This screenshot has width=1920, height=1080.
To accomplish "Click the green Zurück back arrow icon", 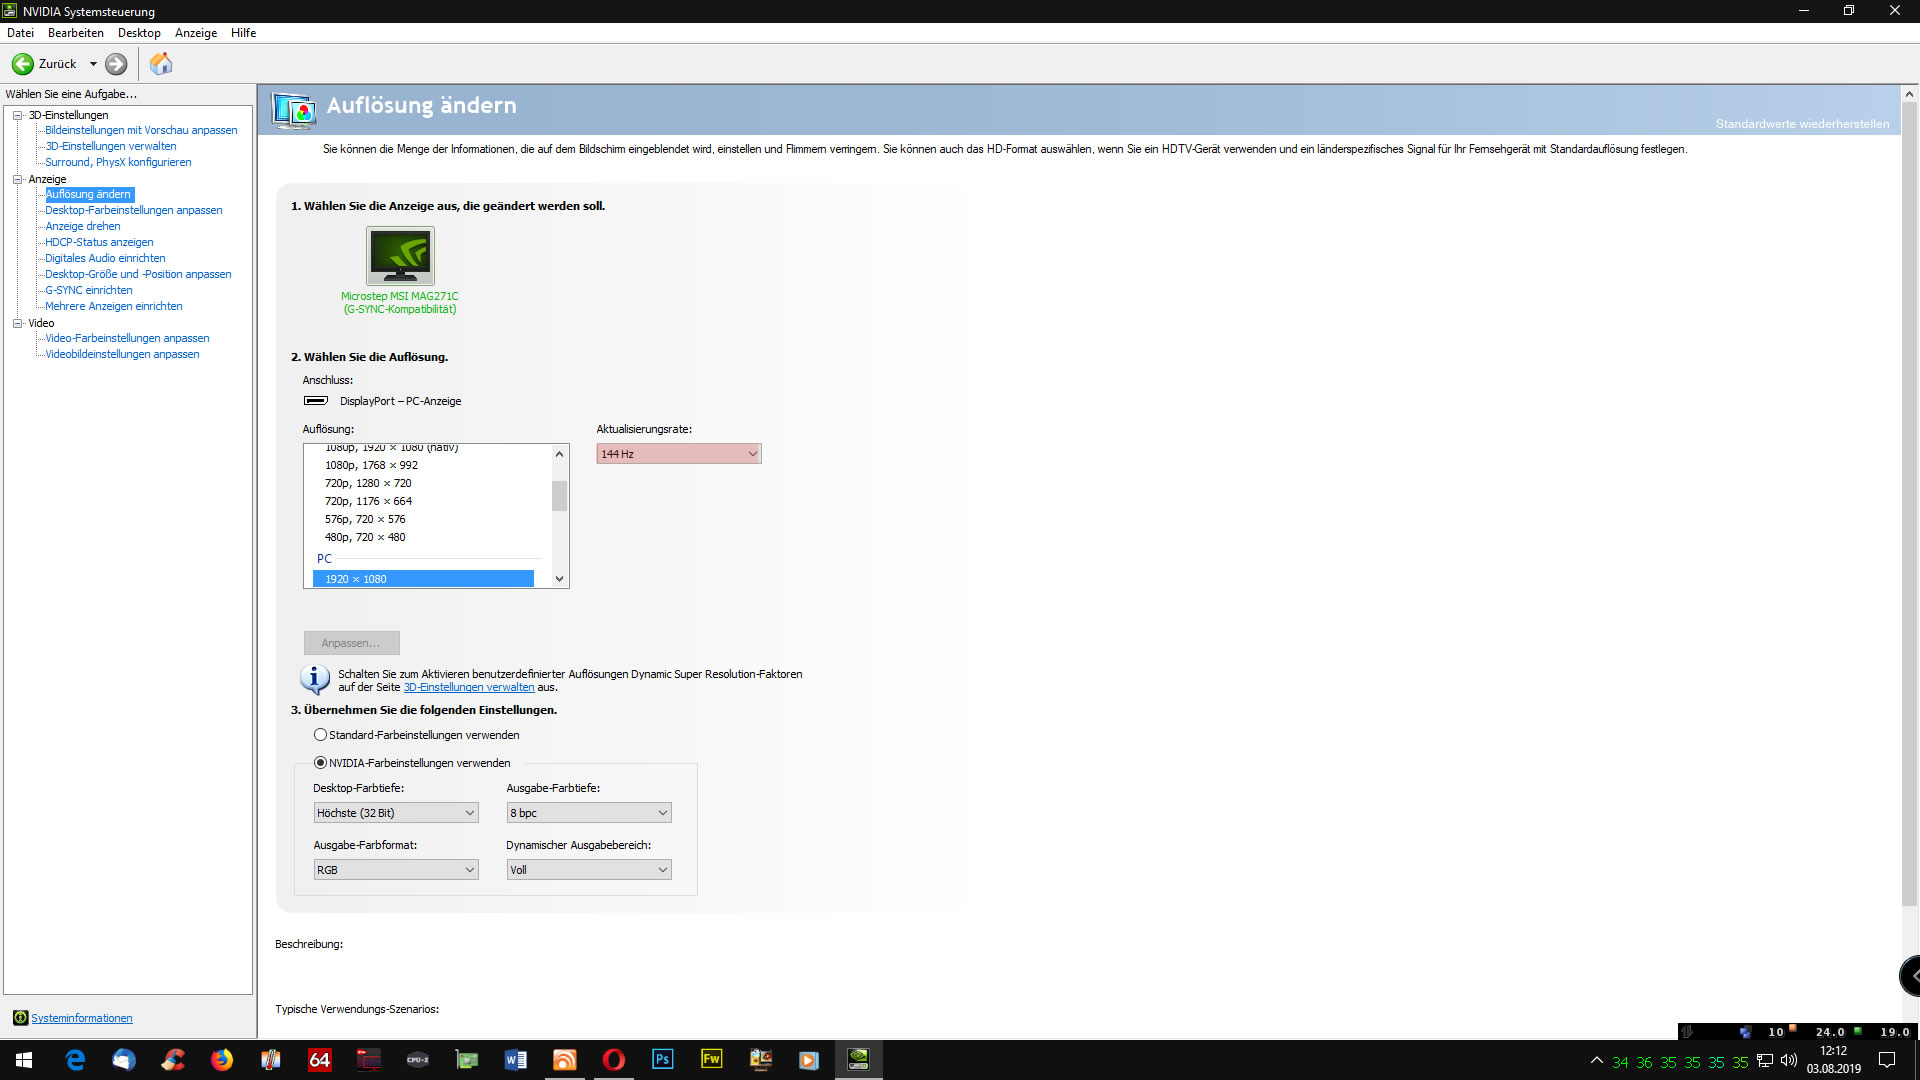I will click(22, 64).
